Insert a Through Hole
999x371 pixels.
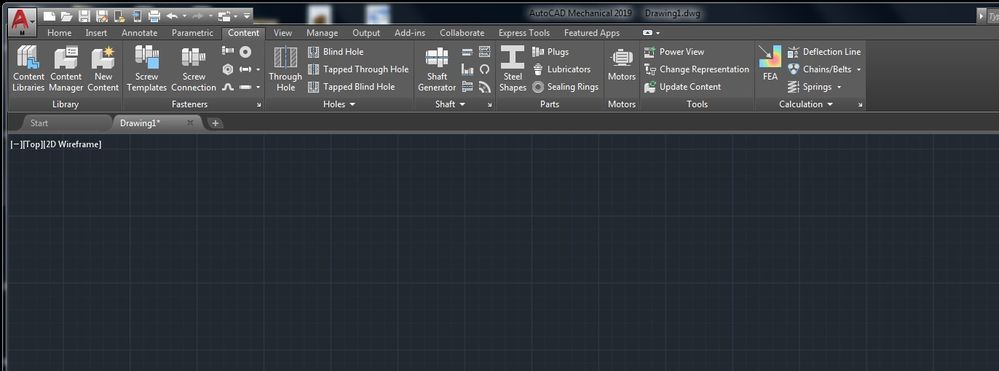[x=285, y=69]
